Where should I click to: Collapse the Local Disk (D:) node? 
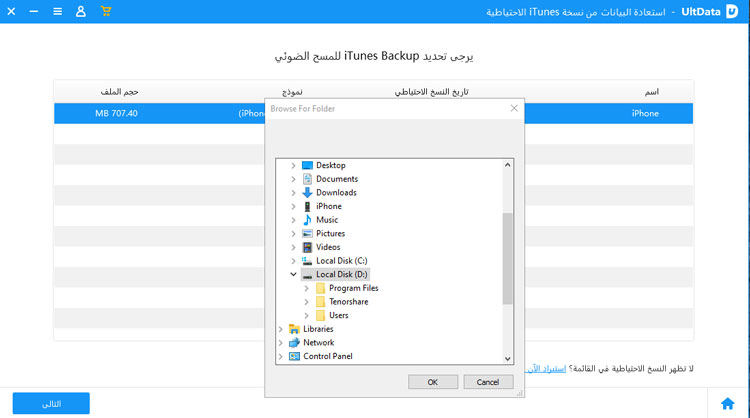point(293,275)
